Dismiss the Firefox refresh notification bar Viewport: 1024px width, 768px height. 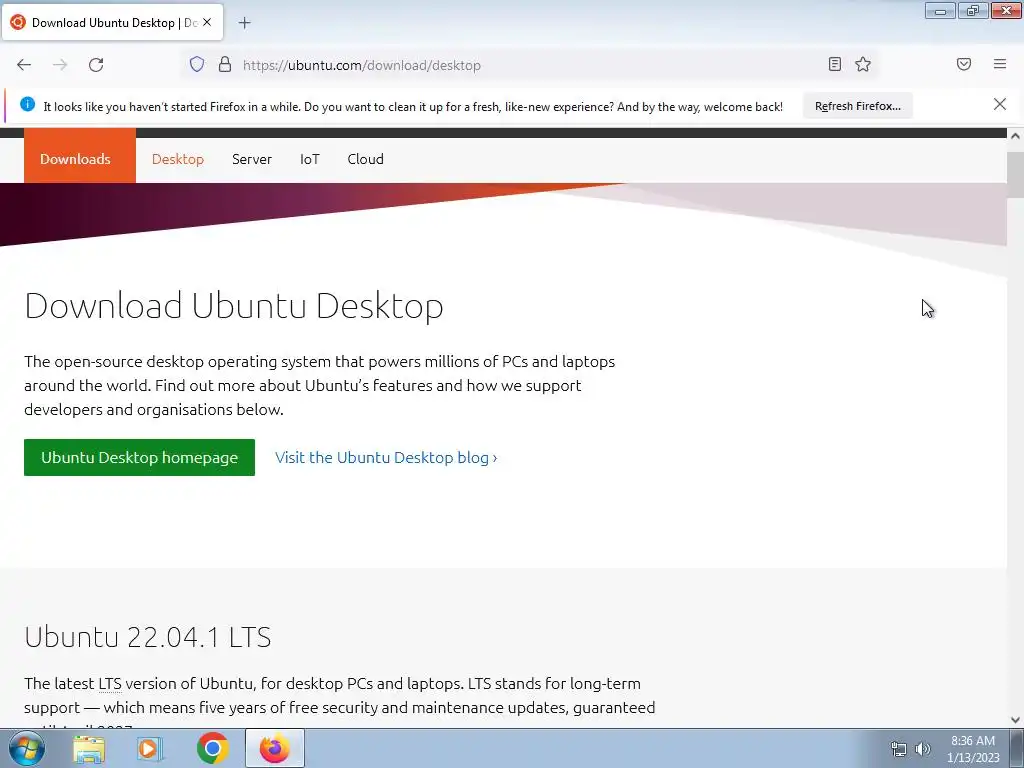1000,104
